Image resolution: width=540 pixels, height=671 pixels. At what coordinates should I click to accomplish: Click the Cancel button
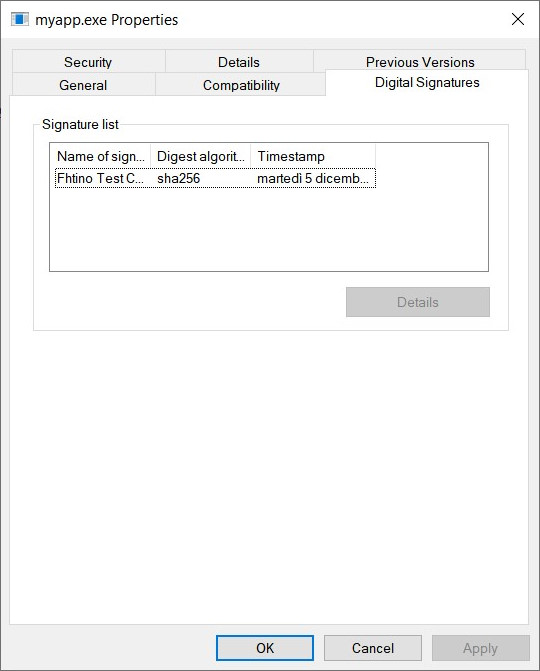[x=373, y=648]
